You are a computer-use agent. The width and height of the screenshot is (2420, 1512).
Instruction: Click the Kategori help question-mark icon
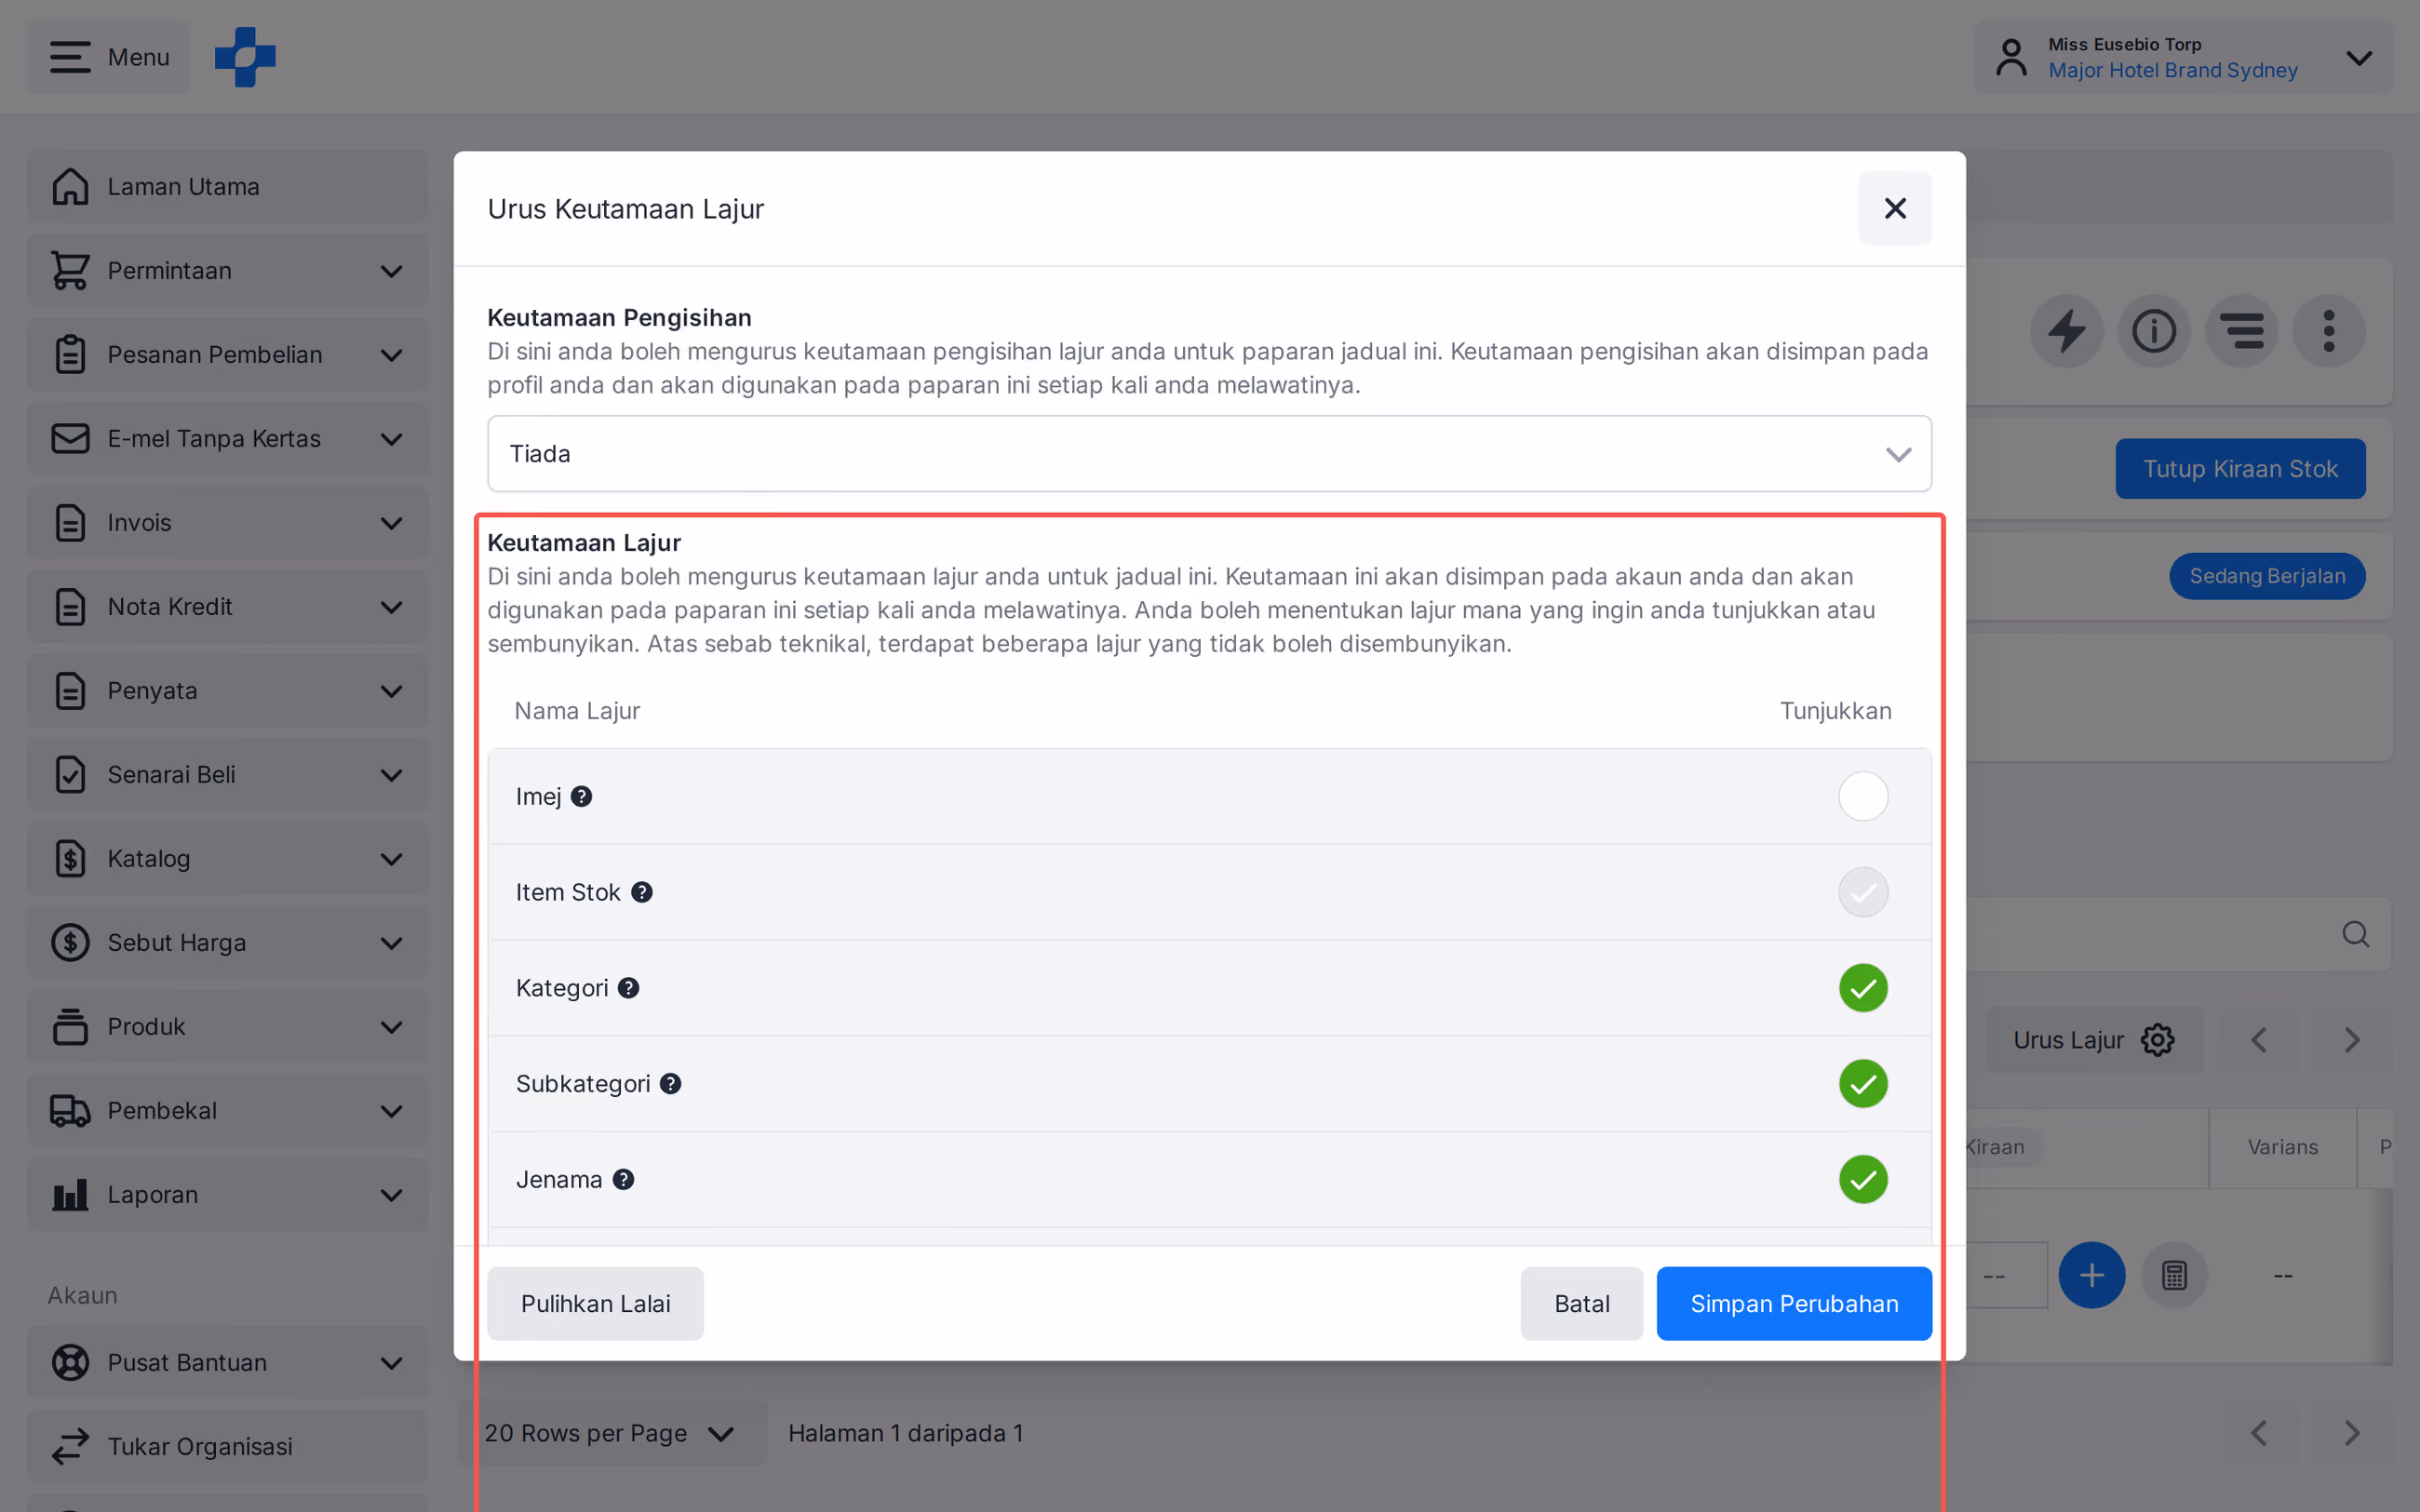pos(628,988)
